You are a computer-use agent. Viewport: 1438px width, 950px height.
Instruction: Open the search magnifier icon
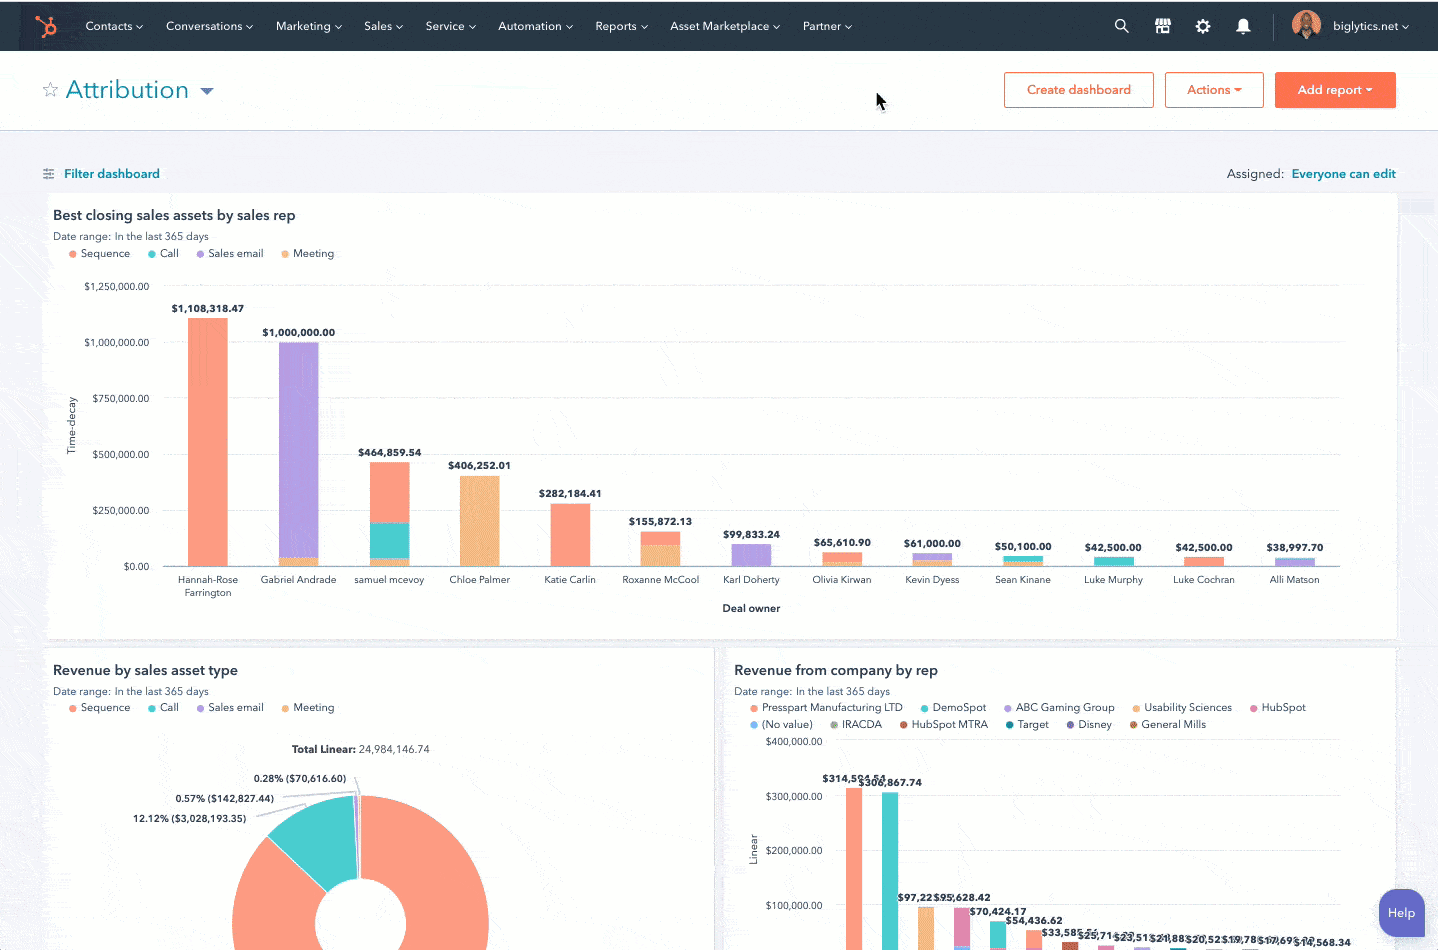pyautogui.click(x=1121, y=26)
